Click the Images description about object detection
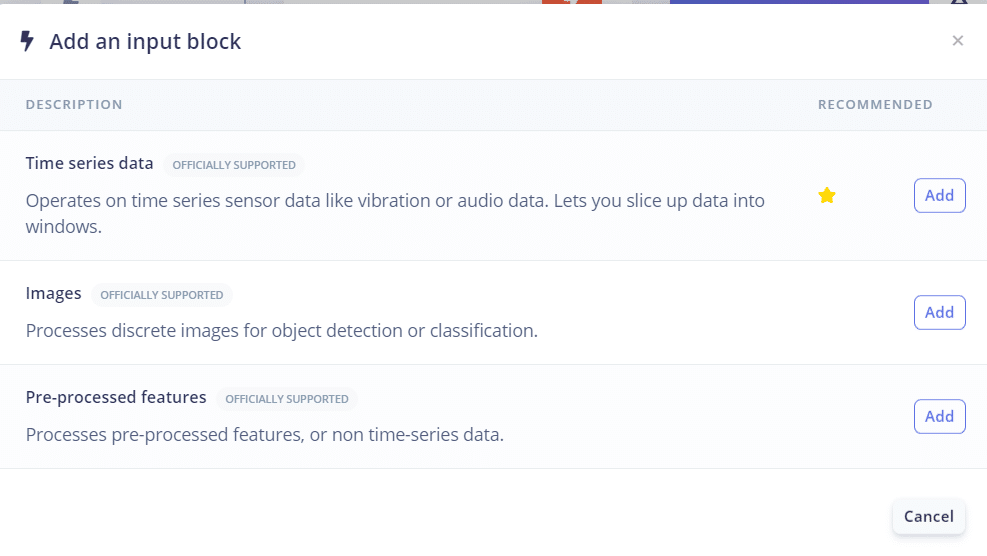987x556 pixels. click(x=282, y=330)
